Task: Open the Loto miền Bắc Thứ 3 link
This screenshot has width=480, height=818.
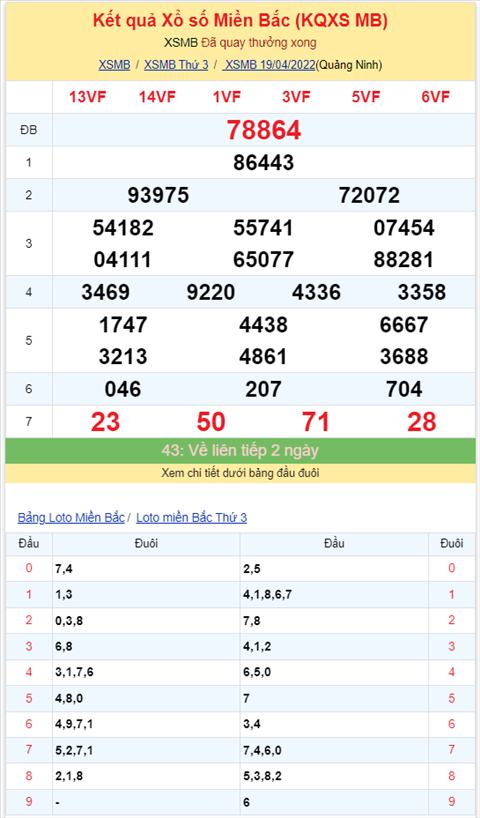Action: click(191, 518)
